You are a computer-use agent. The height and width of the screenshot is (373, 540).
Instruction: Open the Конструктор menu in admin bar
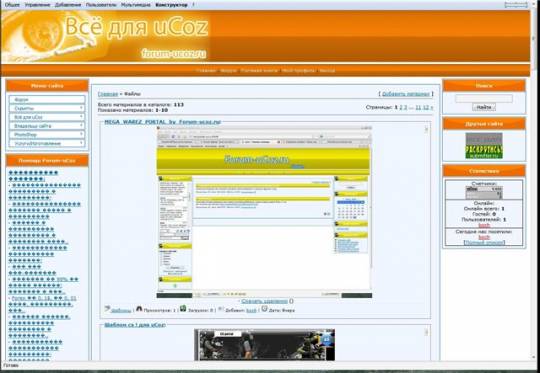(x=172, y=5)
